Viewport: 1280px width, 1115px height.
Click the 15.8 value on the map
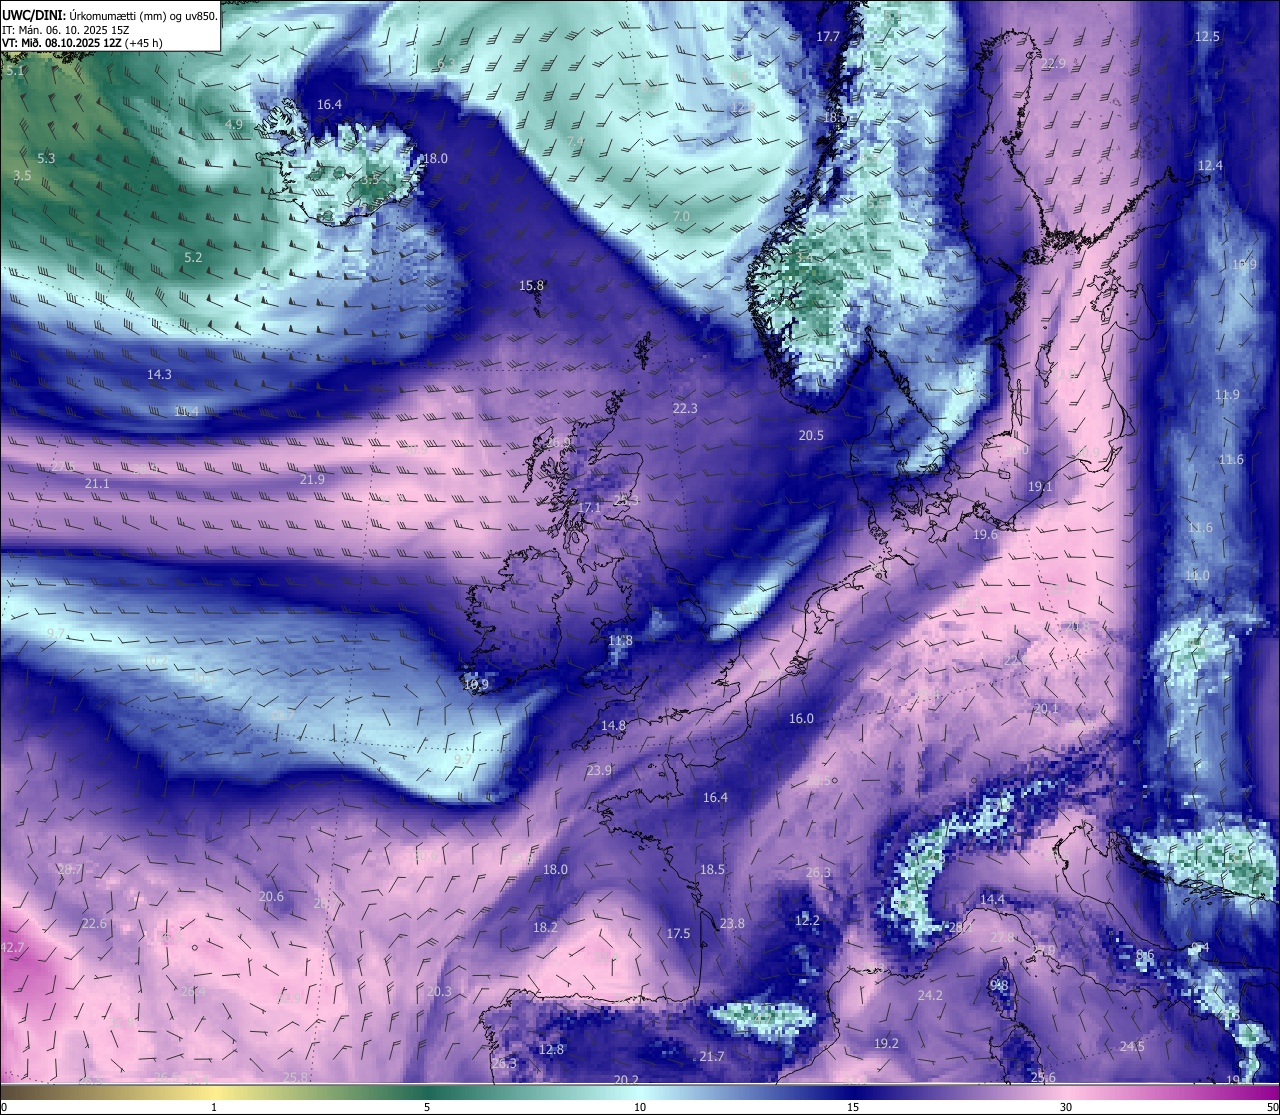(x=531, y=286)
